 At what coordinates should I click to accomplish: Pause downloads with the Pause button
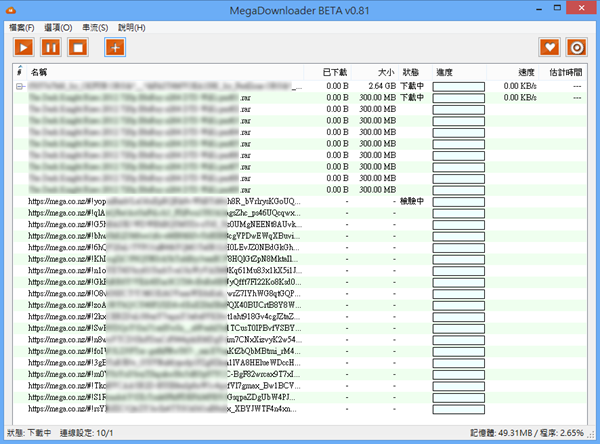(51, 47)
